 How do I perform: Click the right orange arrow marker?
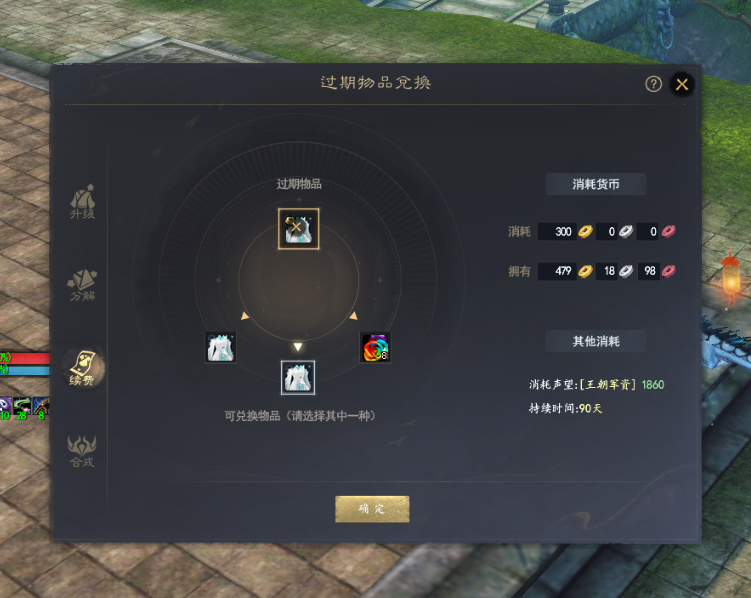tap(353, 316)
